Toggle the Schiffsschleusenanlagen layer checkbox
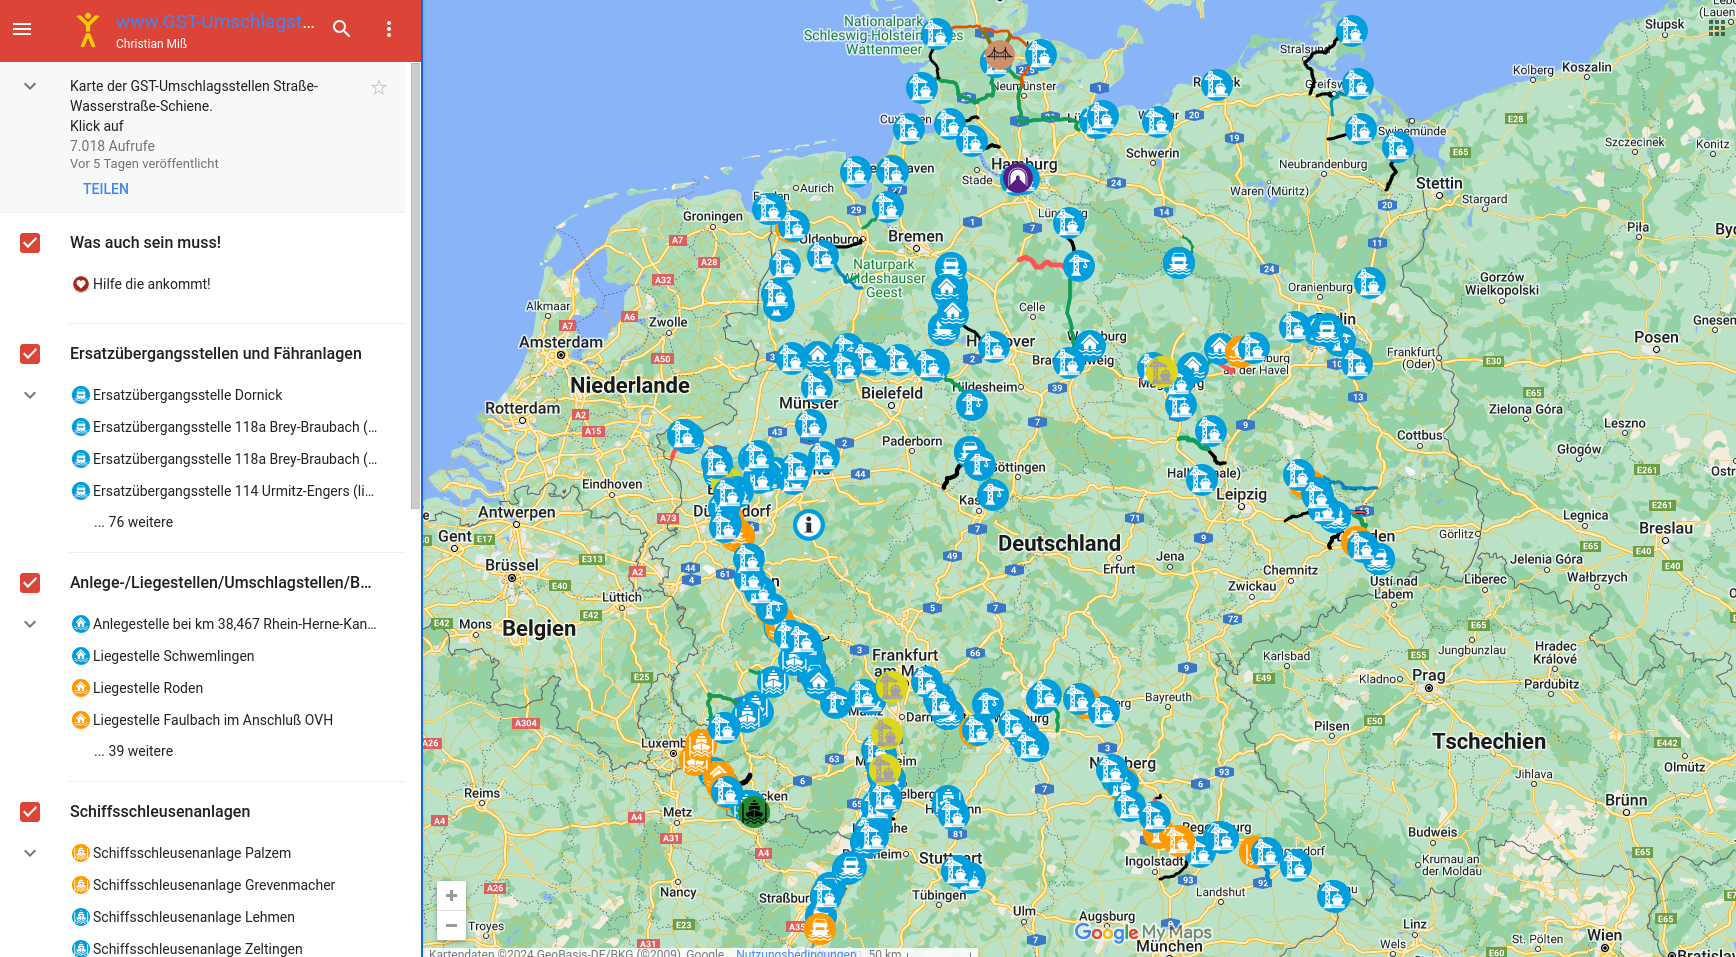Image resolution: width=1736 pixels, height=957 pixels. point(30,812)
